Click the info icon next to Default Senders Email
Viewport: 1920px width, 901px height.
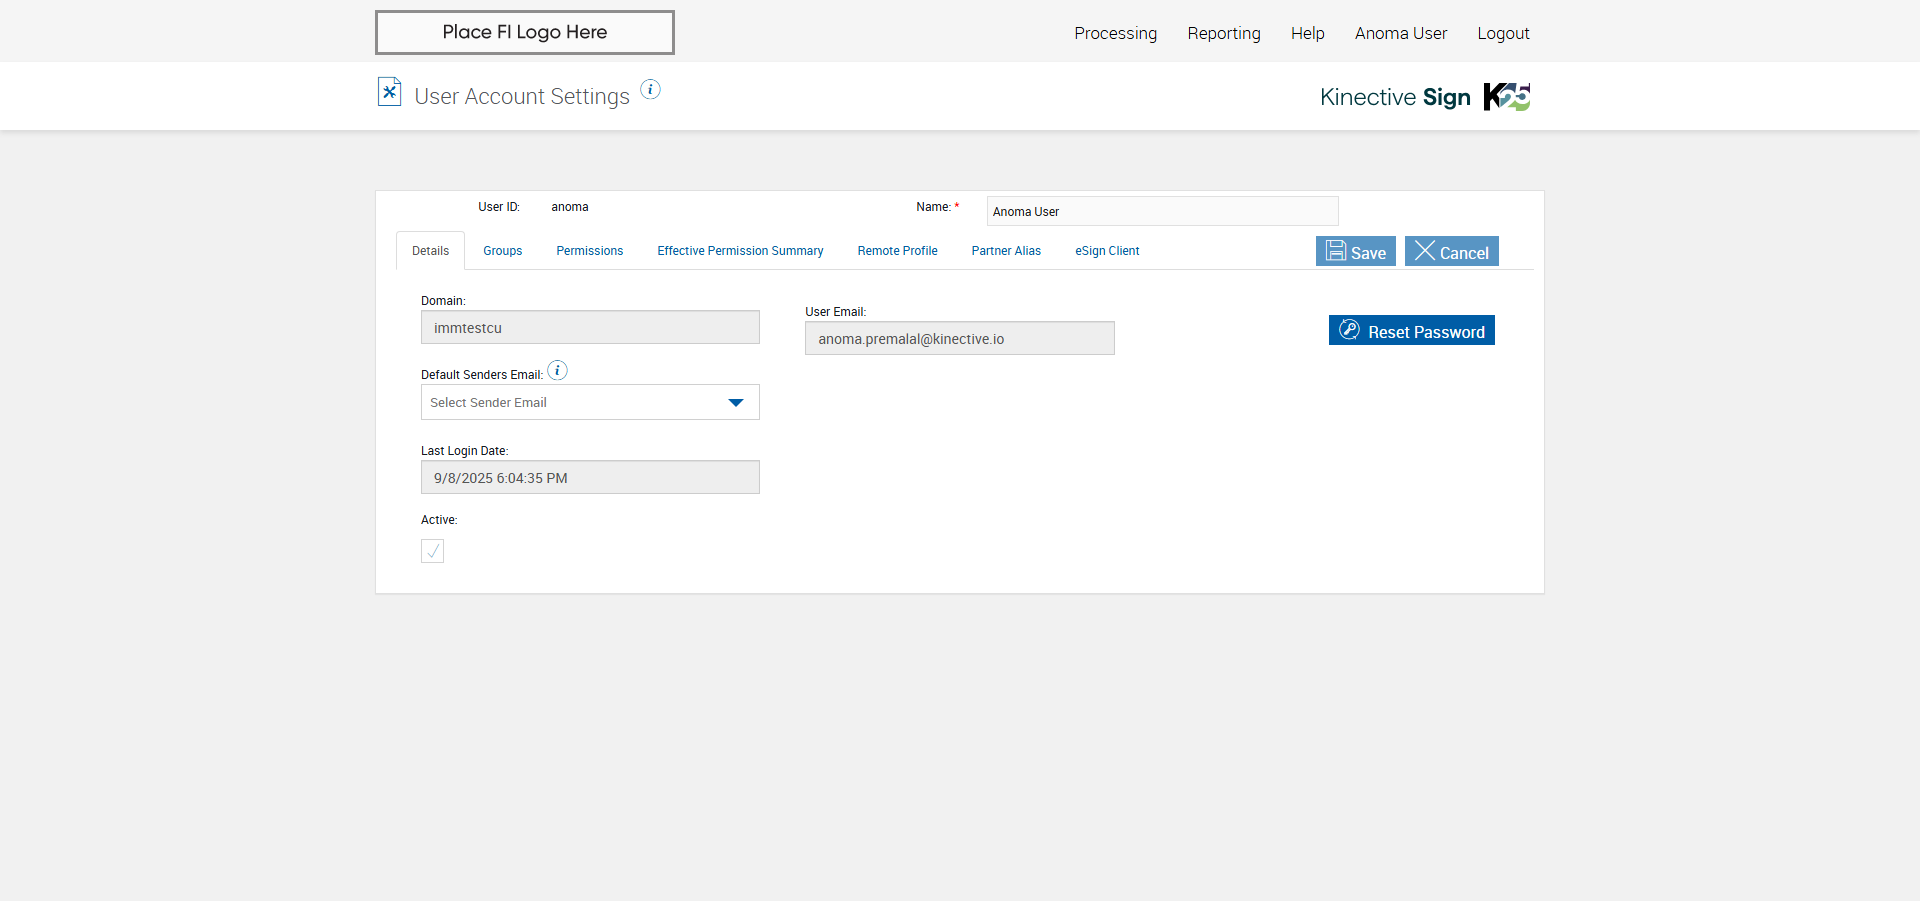[558, 371]
